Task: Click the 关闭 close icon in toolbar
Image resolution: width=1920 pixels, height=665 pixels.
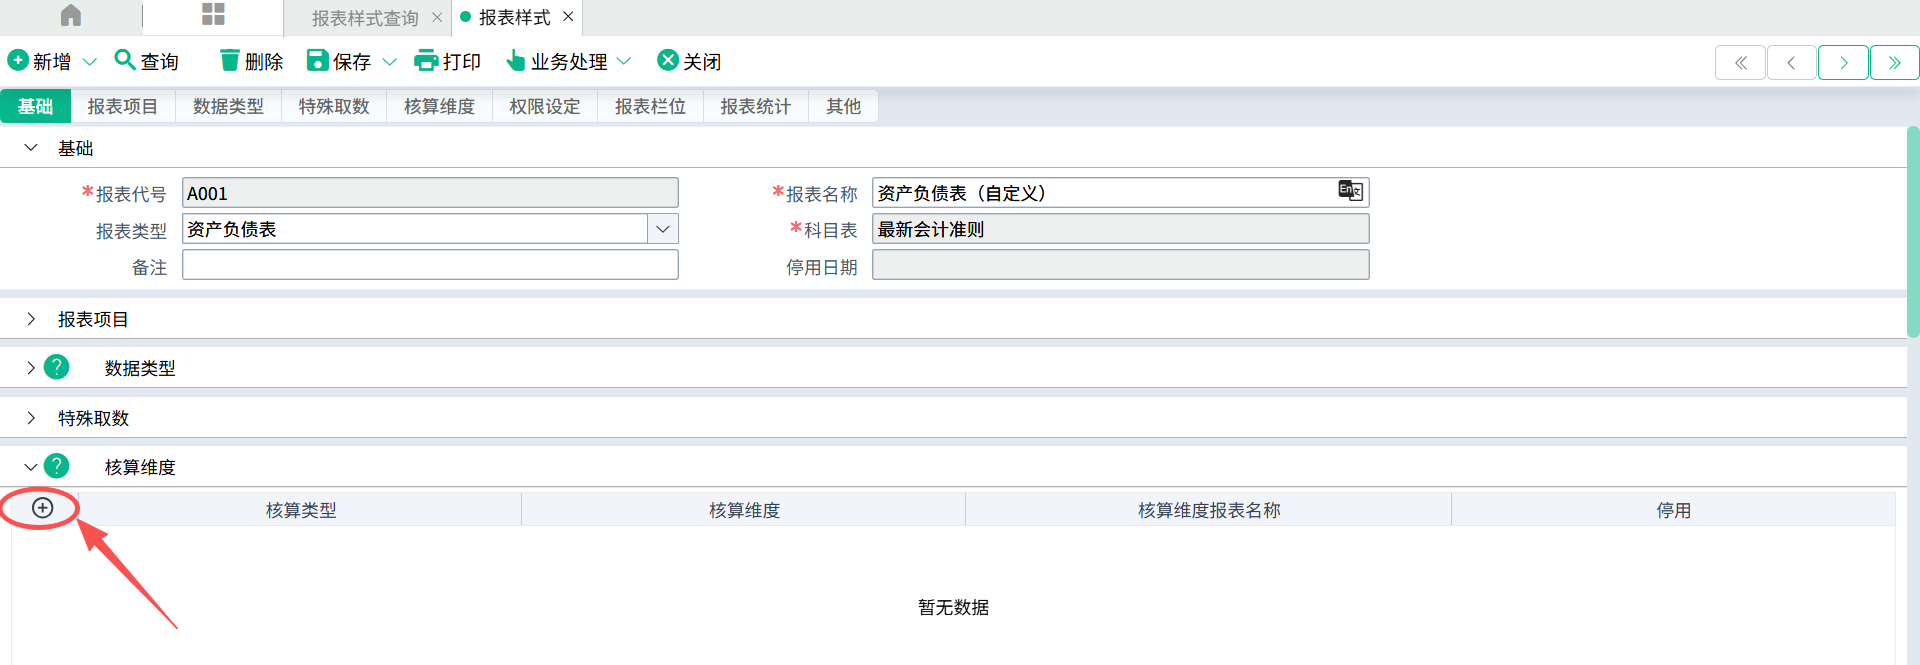Action: pos(668,60)
